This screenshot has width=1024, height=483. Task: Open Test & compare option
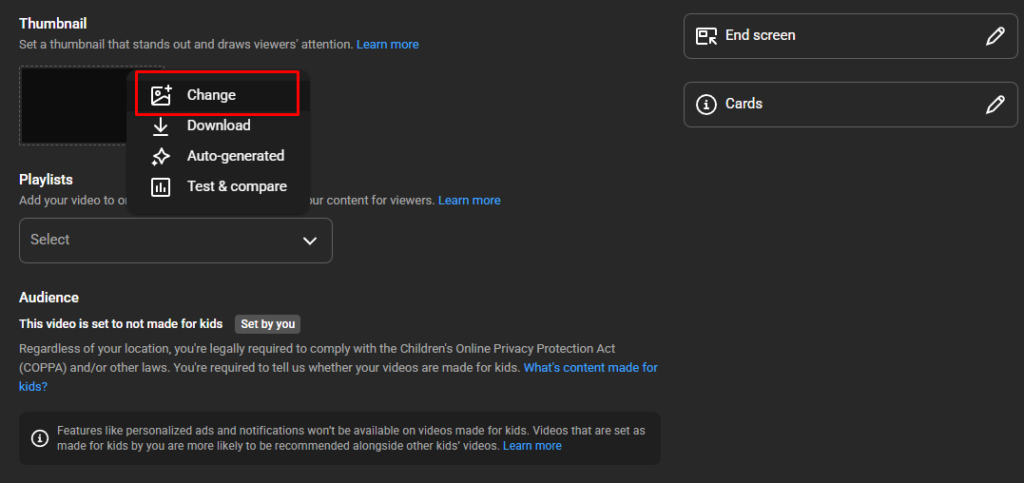tap(217, 187)
